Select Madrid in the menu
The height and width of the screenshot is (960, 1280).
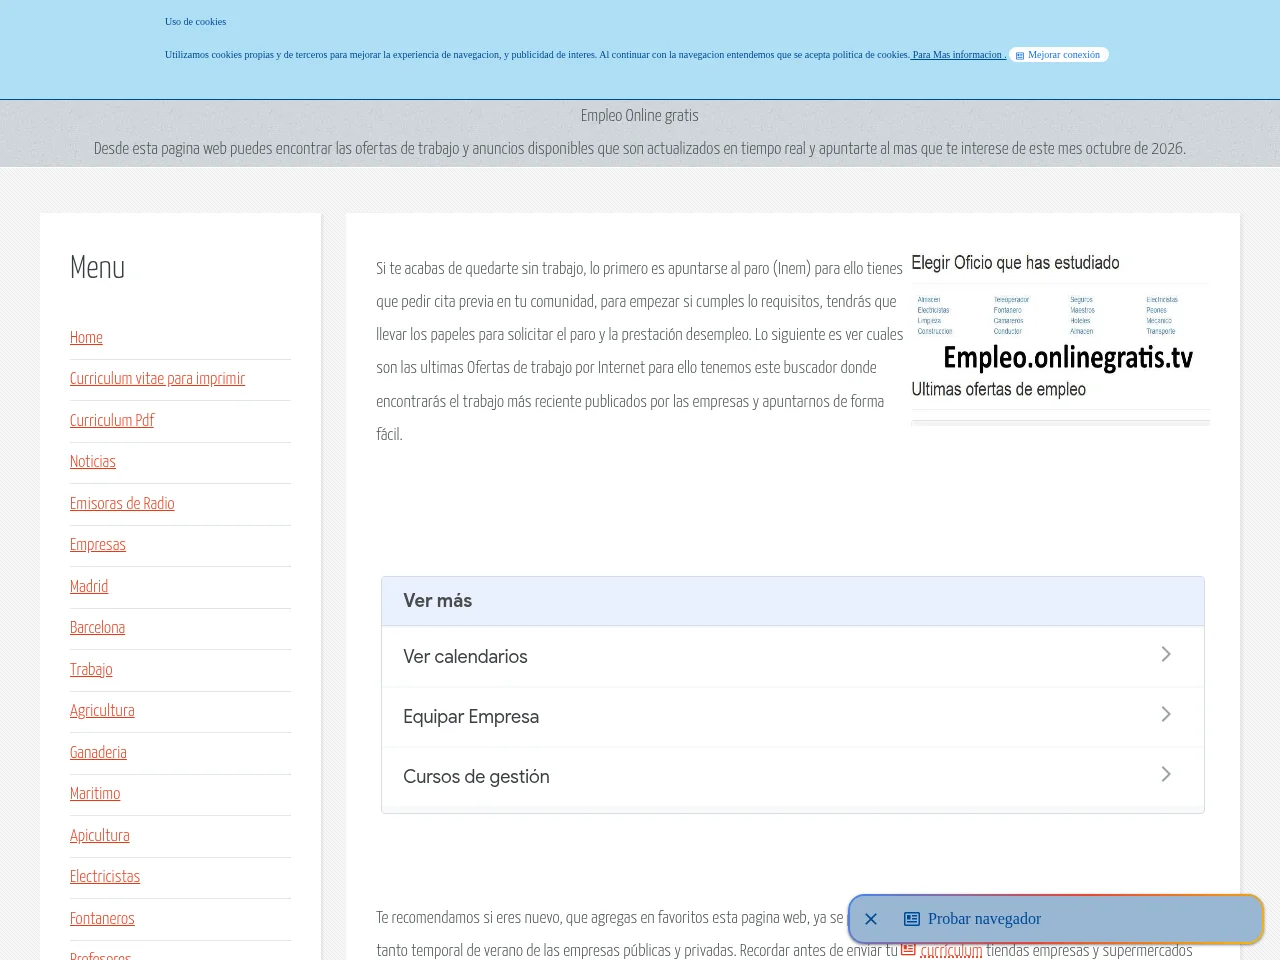89,587
